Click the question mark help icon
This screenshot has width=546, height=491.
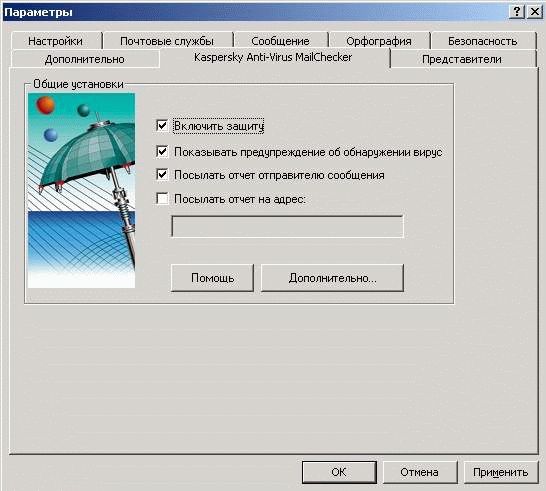[x=517, y=12]
